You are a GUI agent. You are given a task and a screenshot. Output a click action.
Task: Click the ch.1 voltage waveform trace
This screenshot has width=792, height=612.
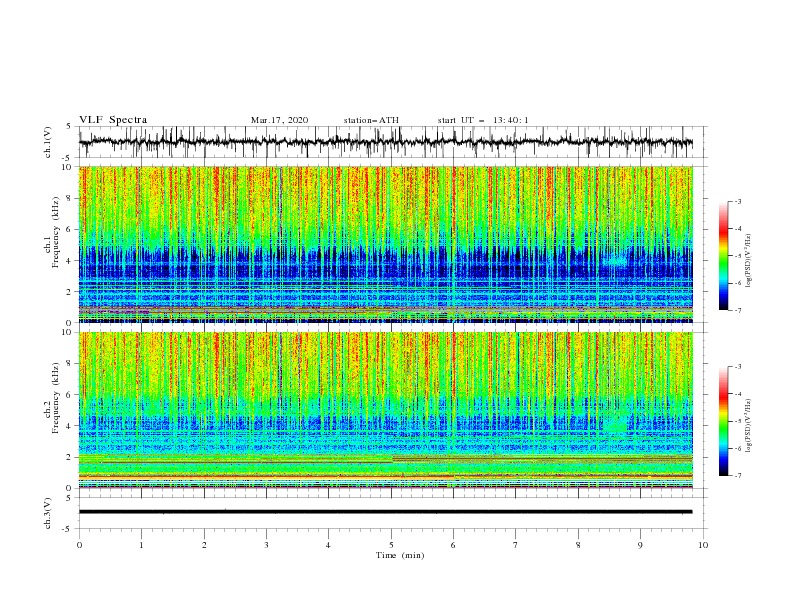tap(385, 142)
